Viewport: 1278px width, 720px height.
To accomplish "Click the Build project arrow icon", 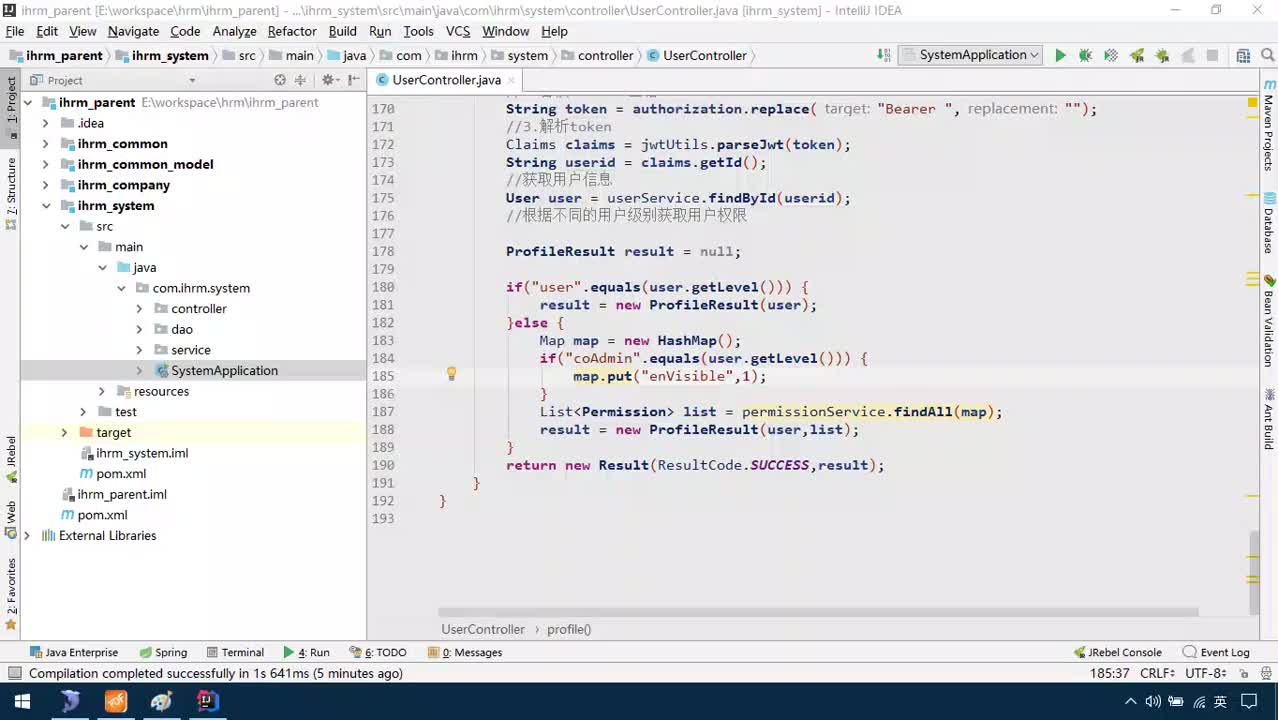I will (884, 55).
